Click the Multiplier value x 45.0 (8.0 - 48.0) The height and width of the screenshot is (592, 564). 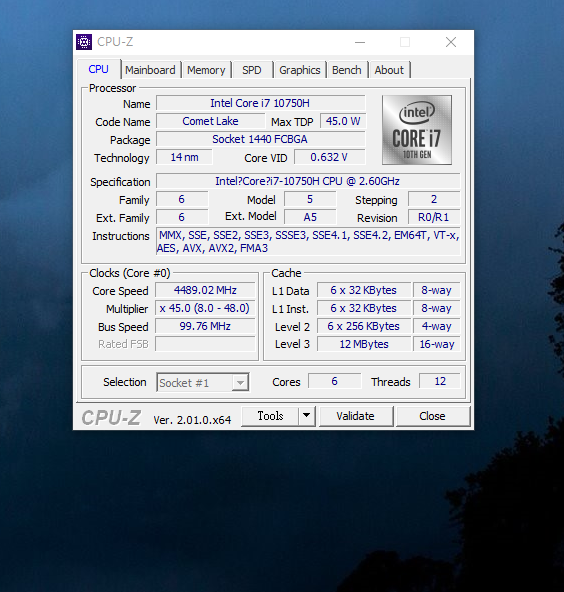[x=205, y=308]
